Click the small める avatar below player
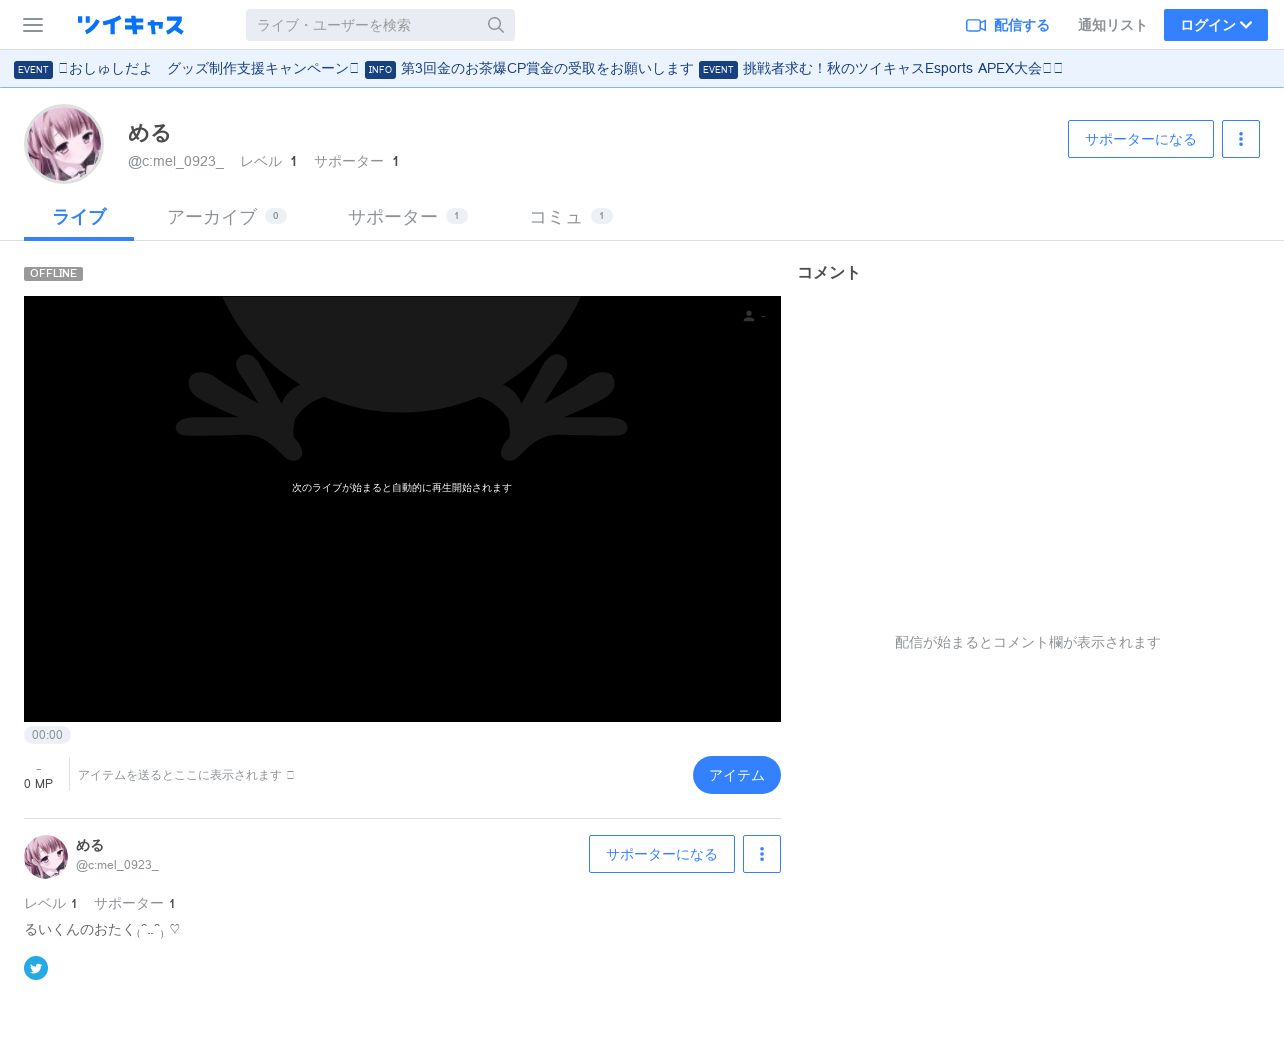The width and height of the screenshot is (1284, 1053). 46,857
